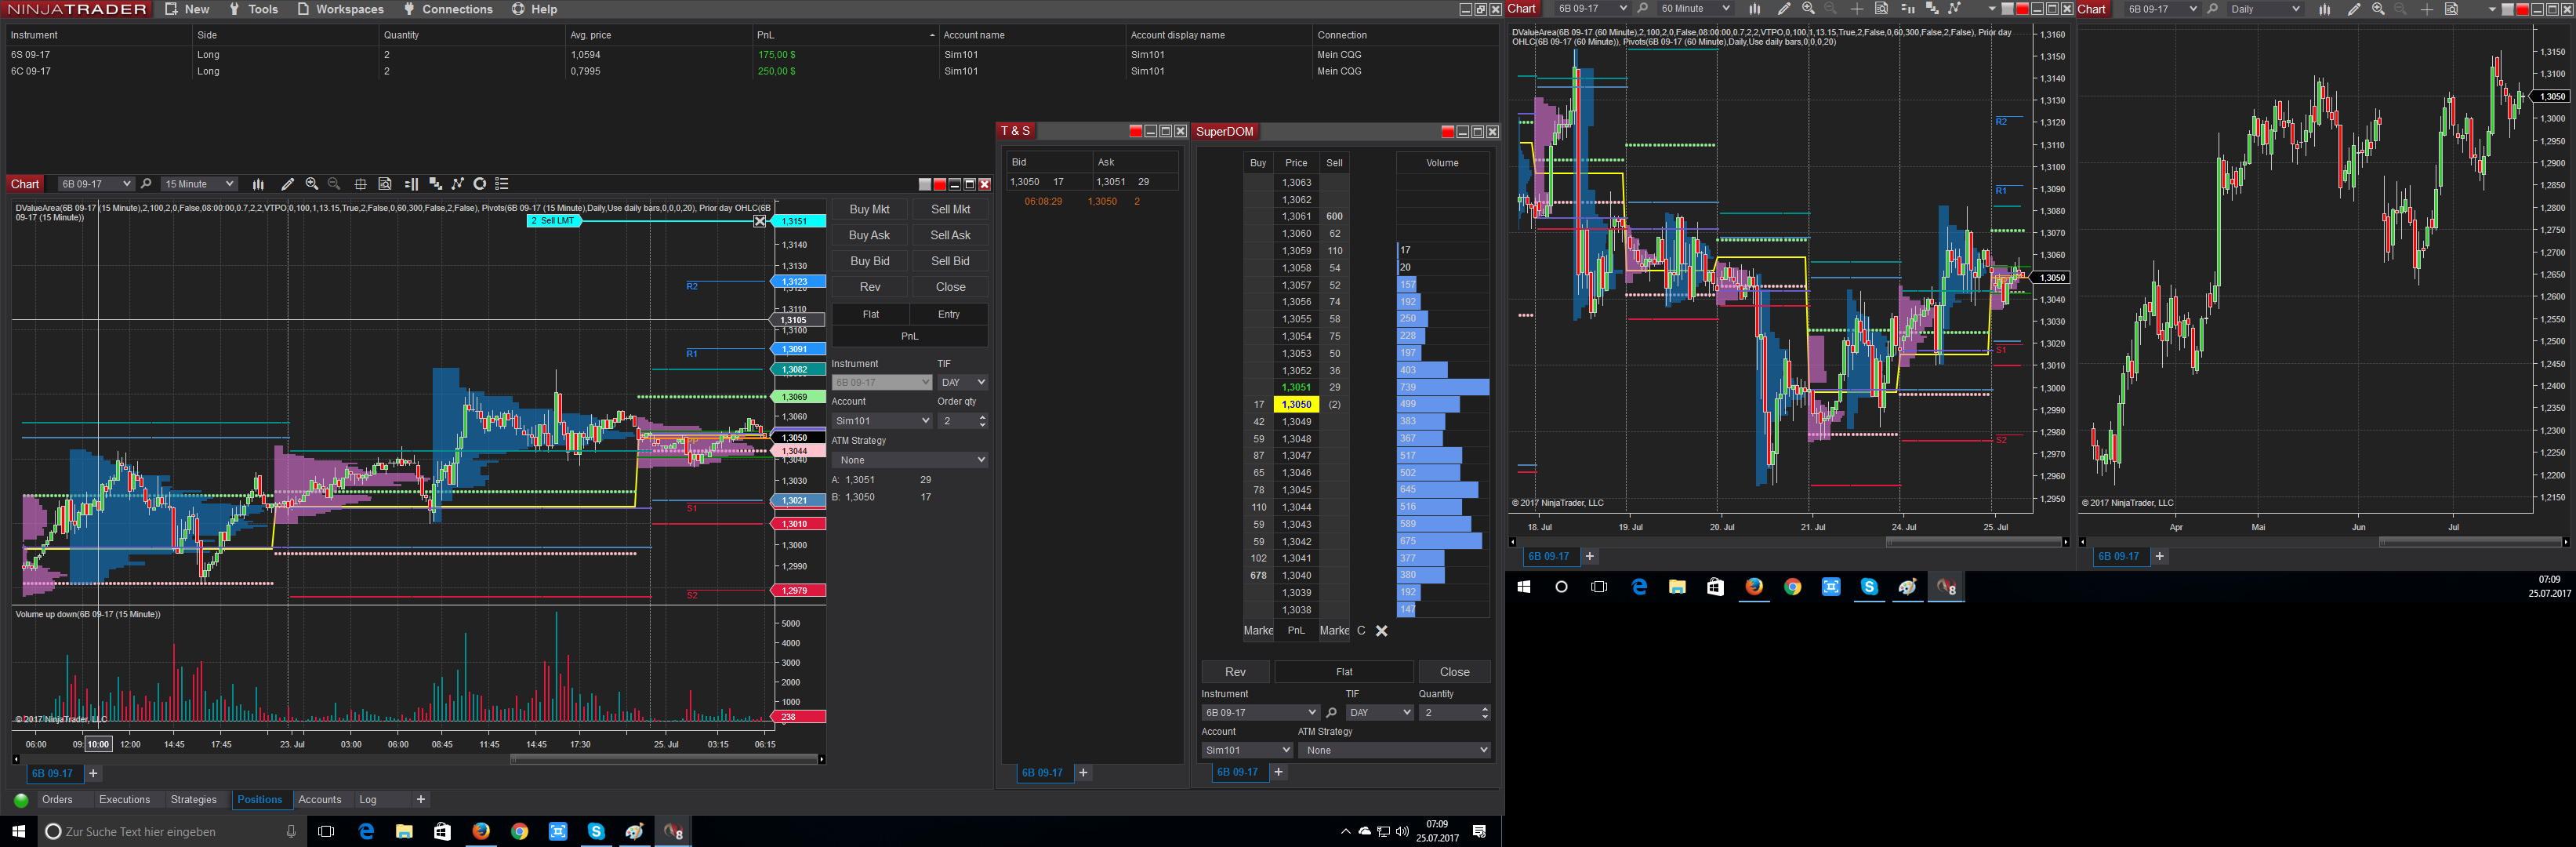This screenshot has width=2576, height=847.
Task: Cancel the 2 Sell LMT order marker
Action: pos(760,221)
